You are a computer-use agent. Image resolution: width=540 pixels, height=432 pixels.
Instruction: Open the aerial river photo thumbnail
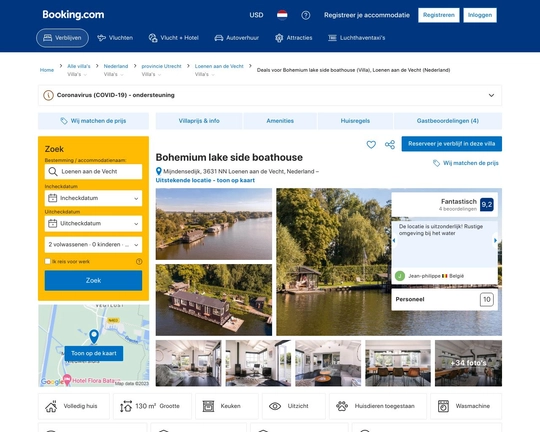(x=214, y=224)
